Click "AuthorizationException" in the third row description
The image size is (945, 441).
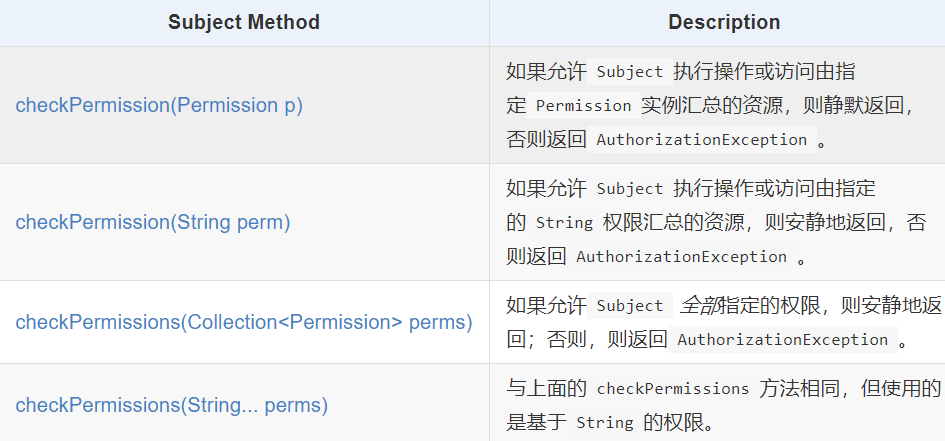pyautogui.click(x=782, y=340)
